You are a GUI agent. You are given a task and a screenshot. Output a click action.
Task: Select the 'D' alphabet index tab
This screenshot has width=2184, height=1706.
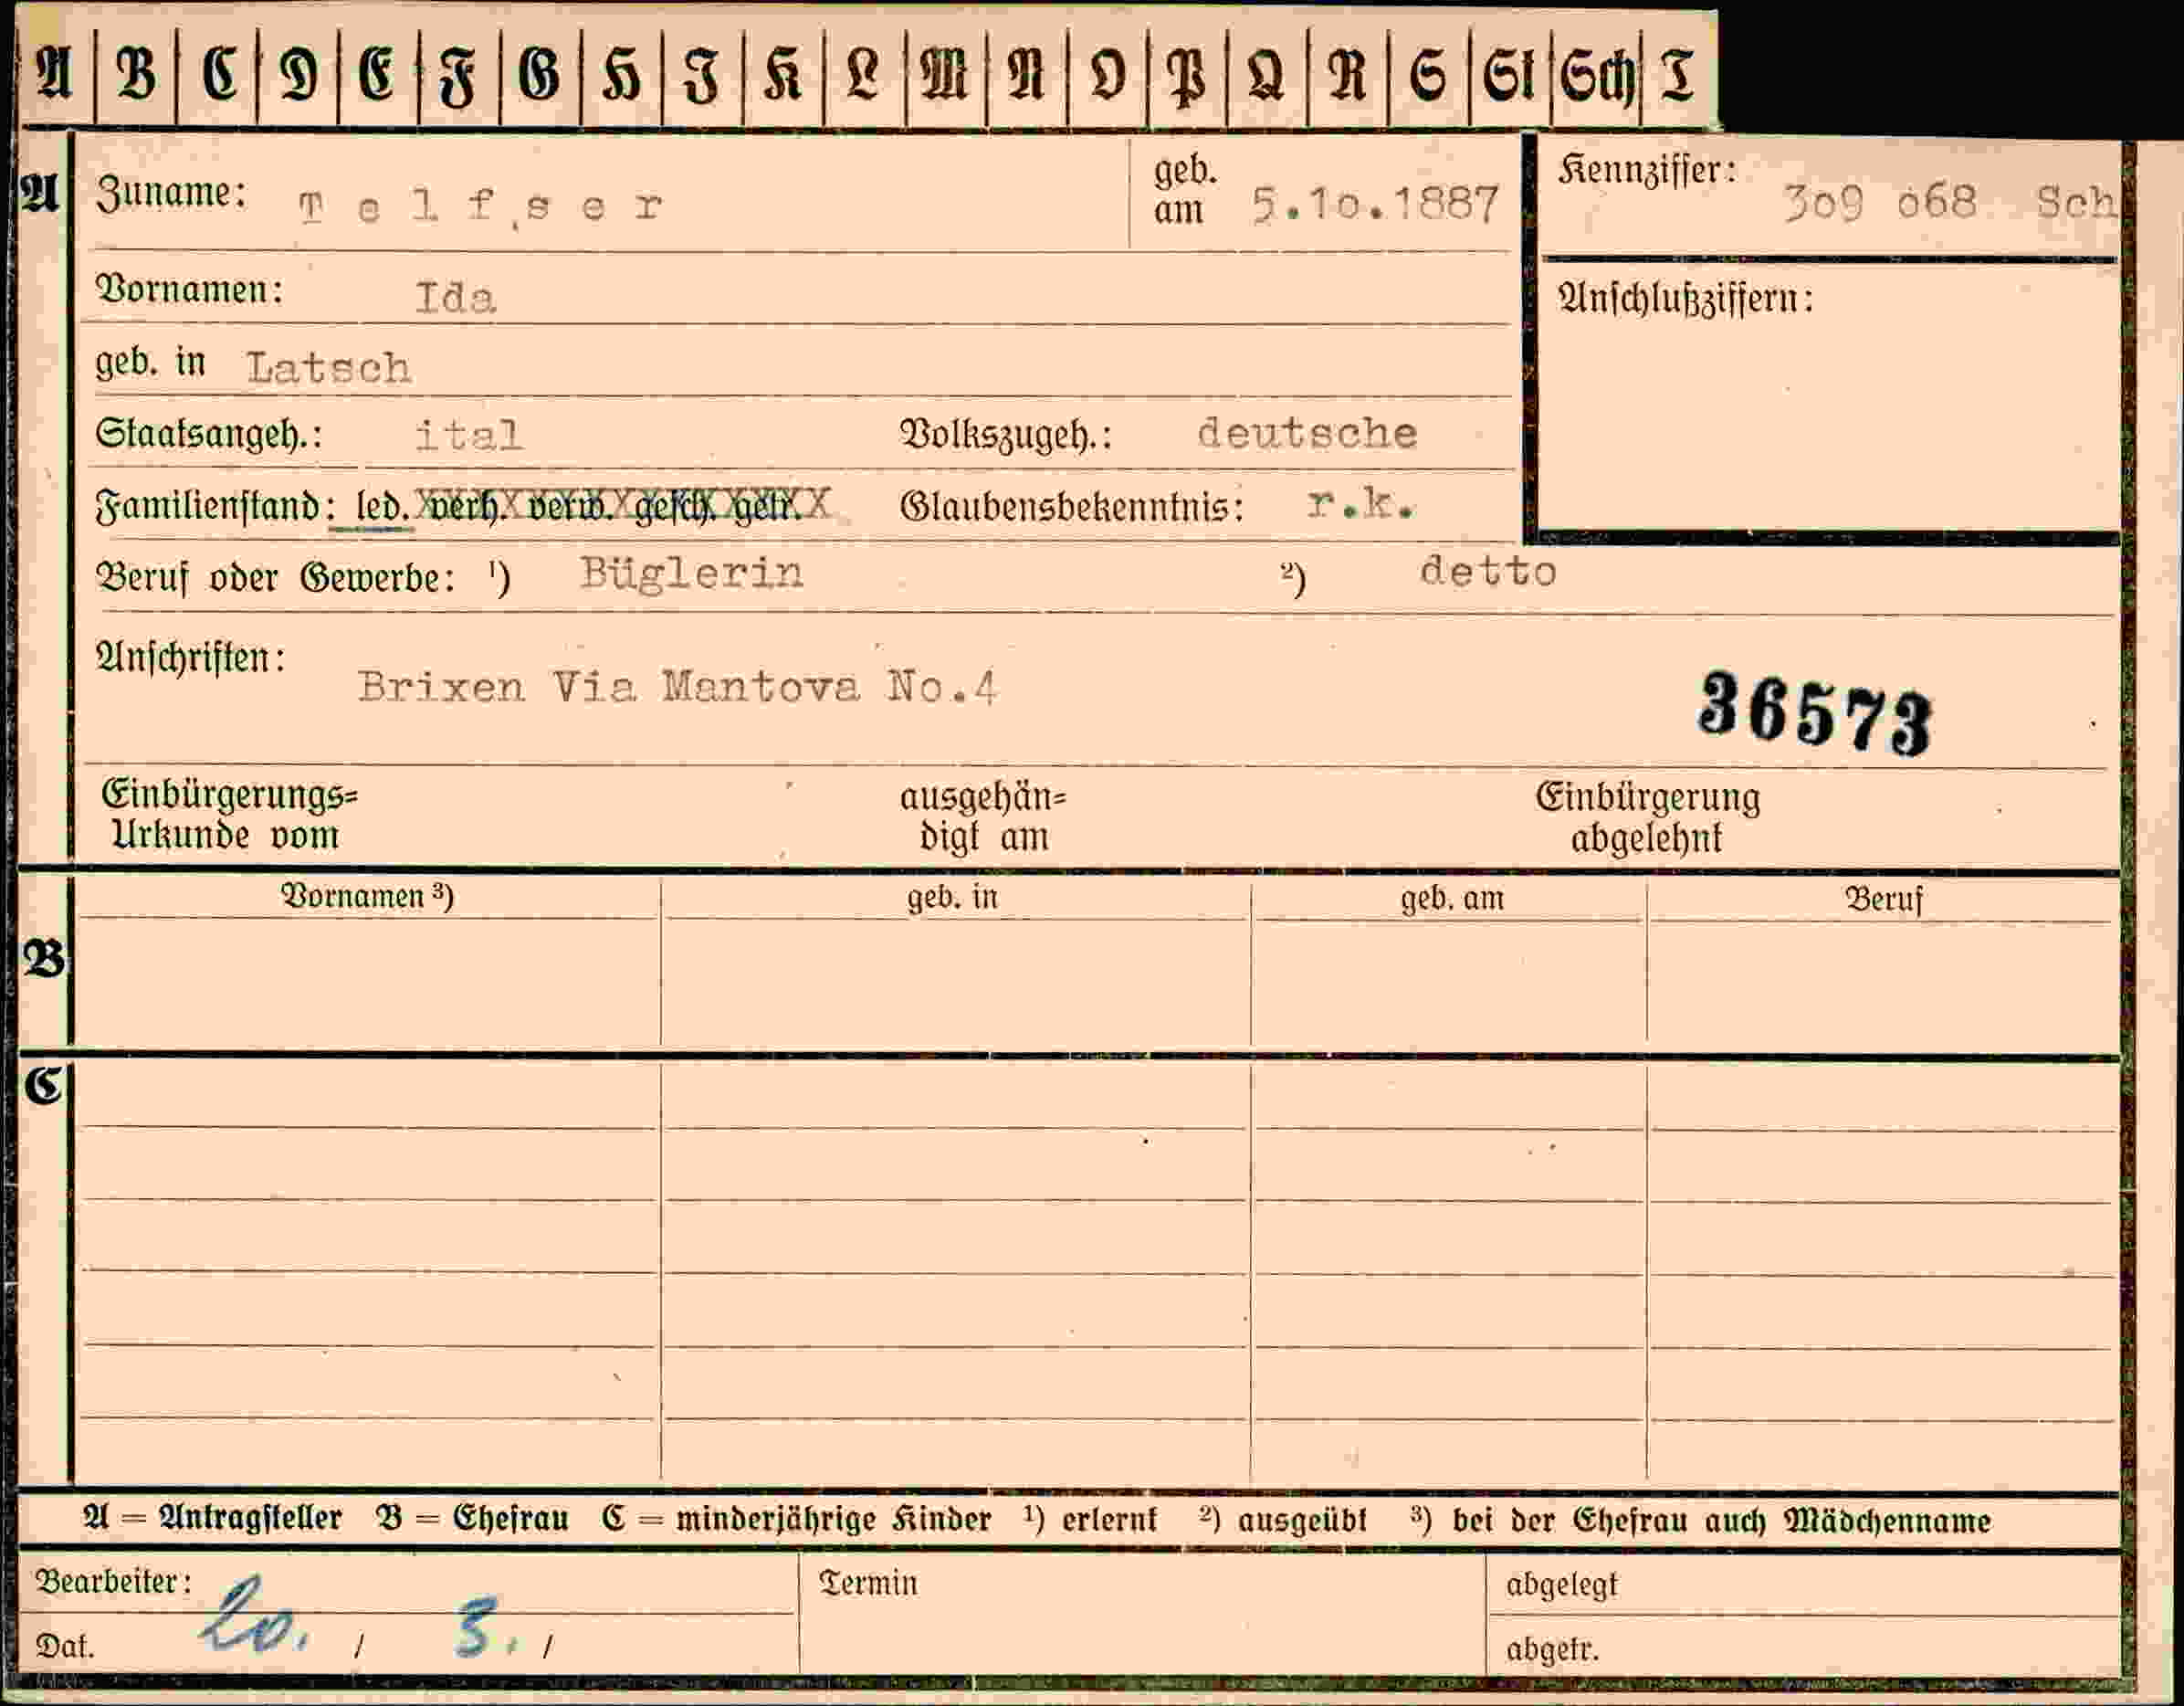click(298, 75)
